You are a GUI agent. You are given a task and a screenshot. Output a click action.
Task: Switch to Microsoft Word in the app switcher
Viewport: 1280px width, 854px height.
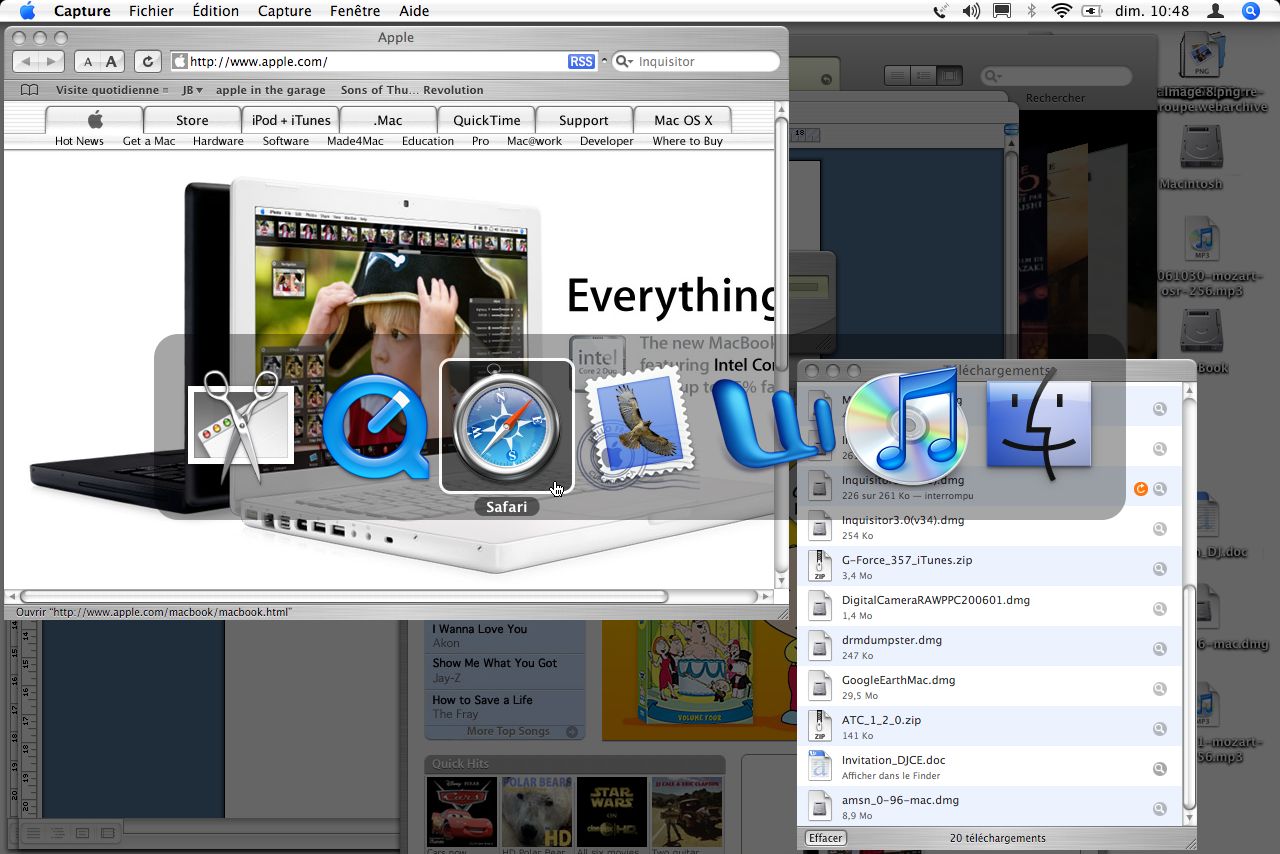click(772, 426)
